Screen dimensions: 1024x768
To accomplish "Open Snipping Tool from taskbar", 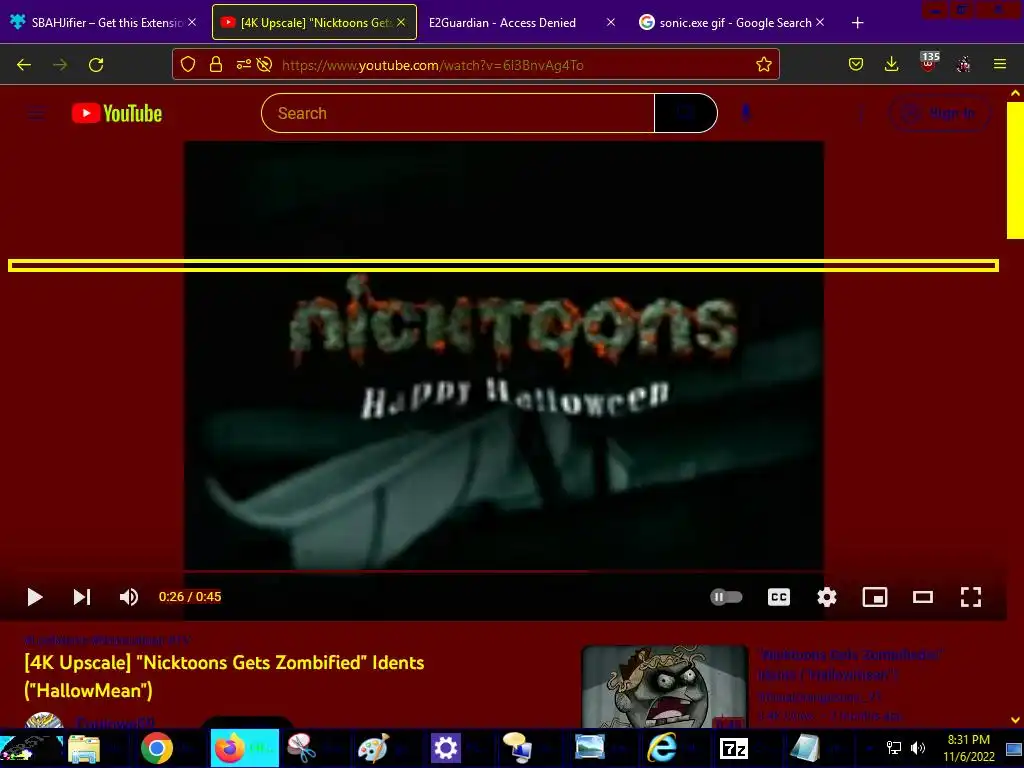I will pos(301,748).
